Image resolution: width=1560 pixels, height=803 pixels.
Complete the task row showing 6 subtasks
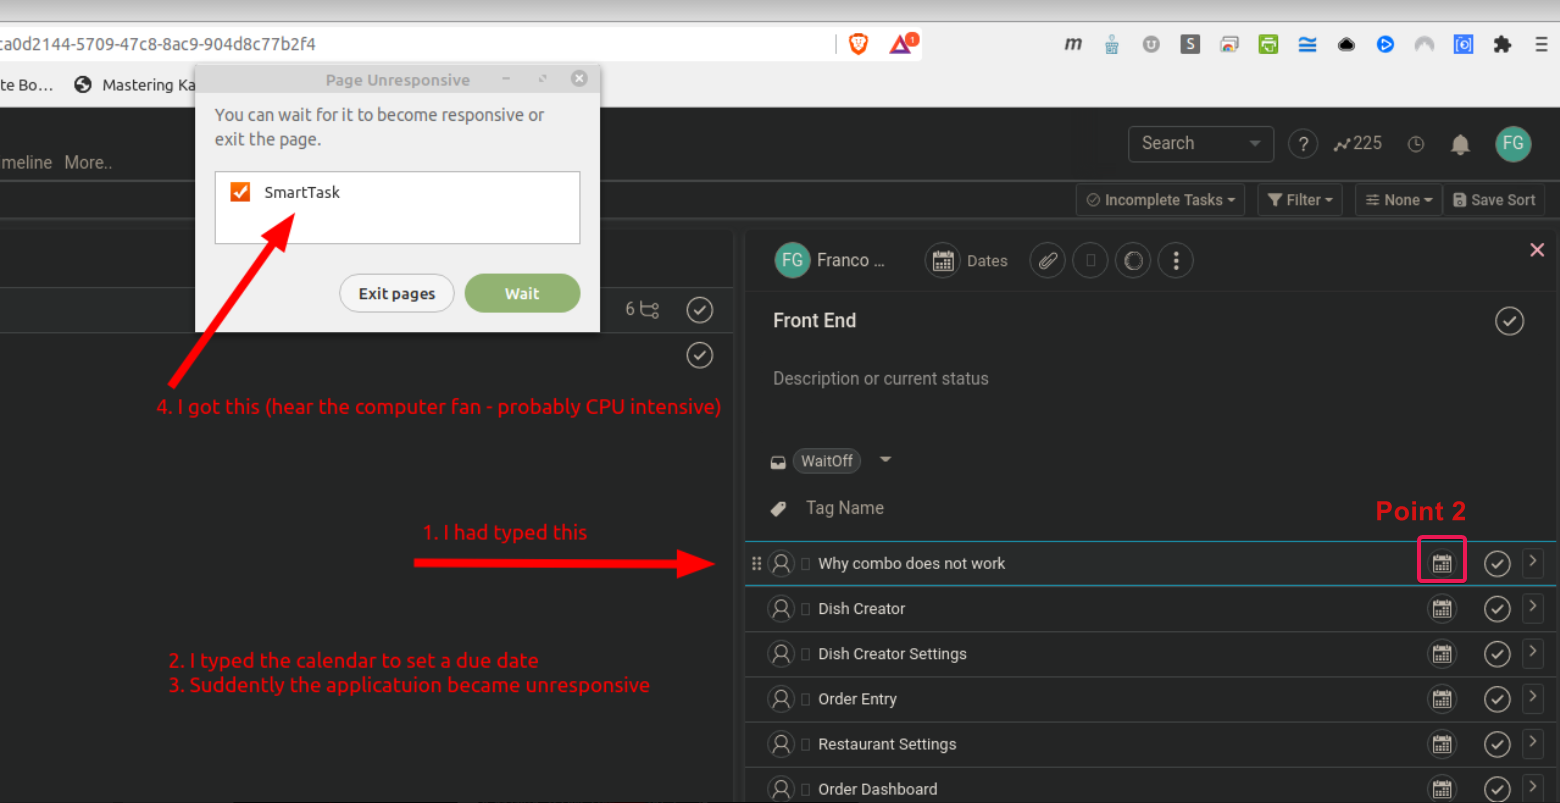tap(700, 310)
